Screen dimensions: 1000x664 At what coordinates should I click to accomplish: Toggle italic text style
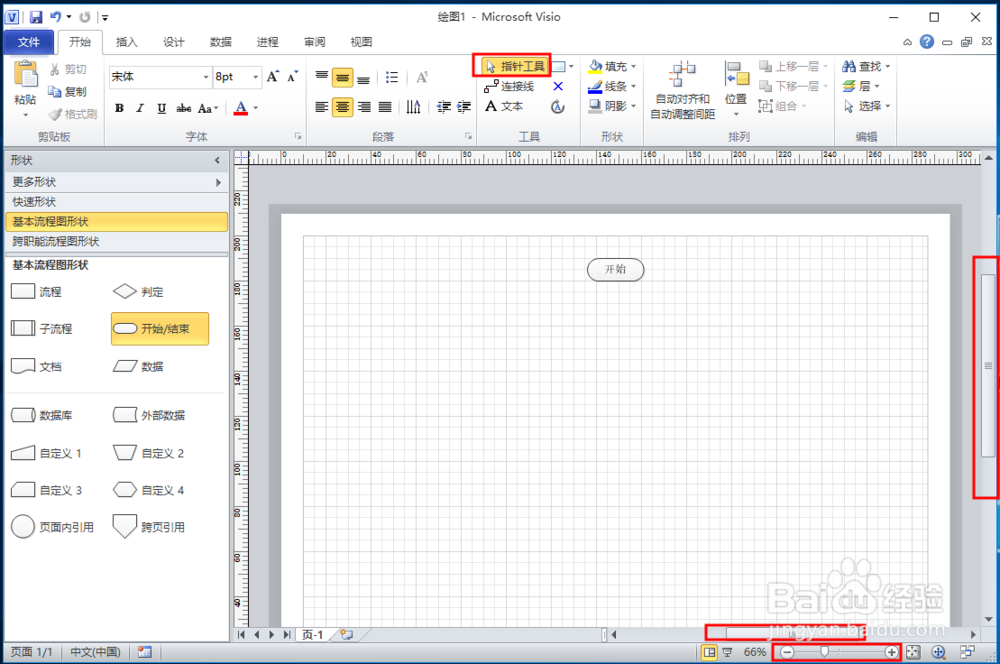point(140,108)
